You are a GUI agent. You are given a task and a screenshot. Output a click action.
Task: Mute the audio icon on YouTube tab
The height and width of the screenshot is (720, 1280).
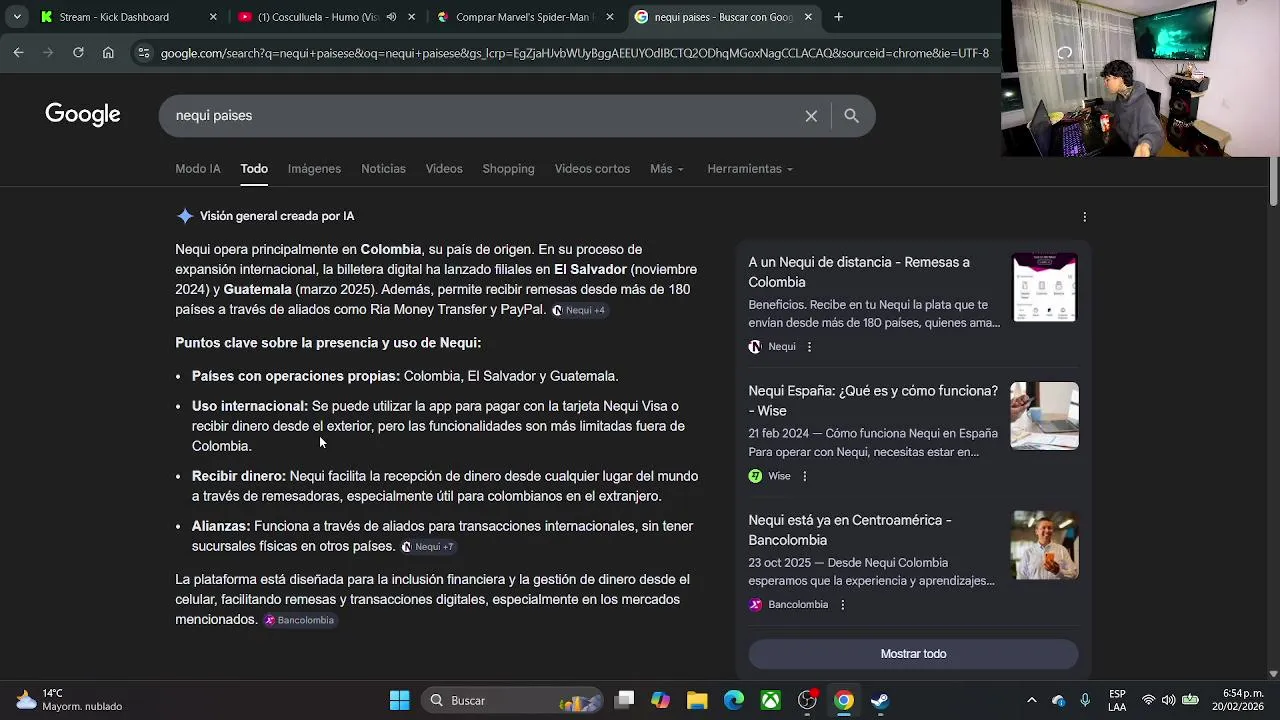tap(392, 17)
